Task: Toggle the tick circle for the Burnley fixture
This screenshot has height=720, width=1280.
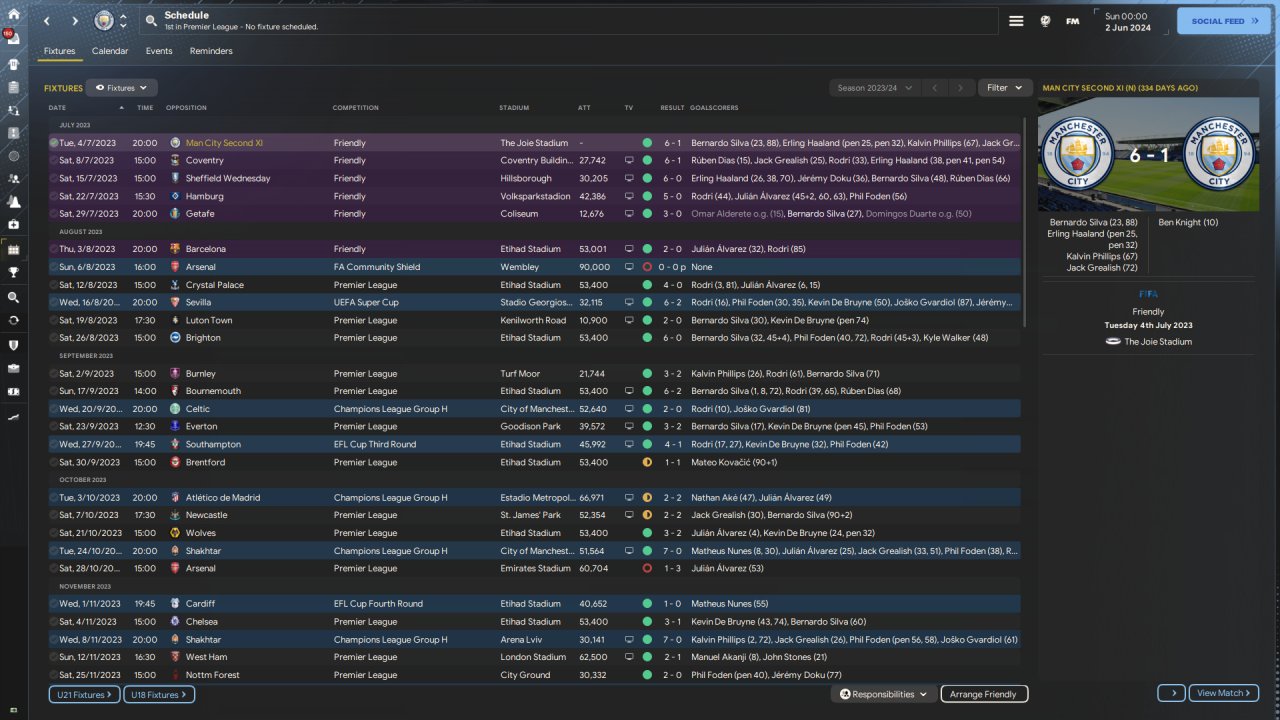Action: pyautogui.click(x=54, y=374)
